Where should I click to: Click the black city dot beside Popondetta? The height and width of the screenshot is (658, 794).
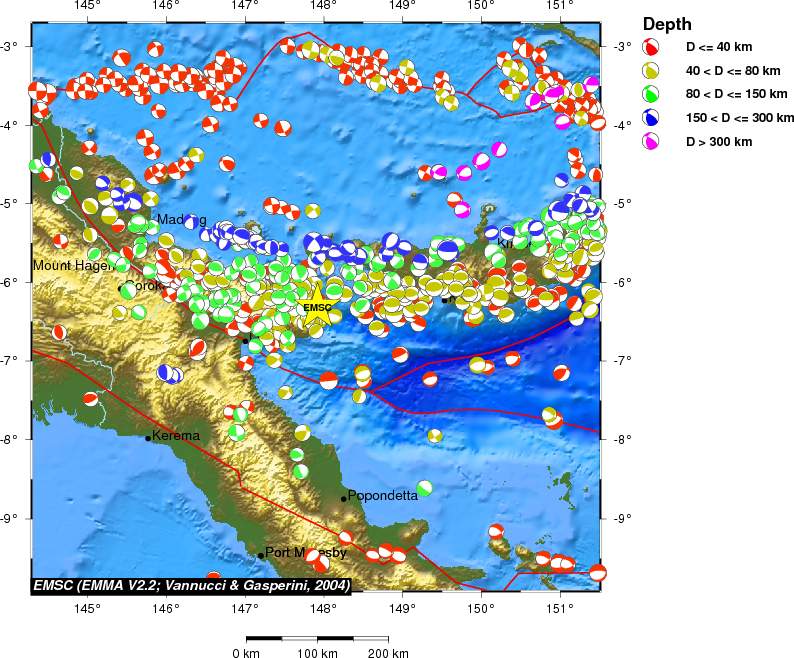coord(343,498)
